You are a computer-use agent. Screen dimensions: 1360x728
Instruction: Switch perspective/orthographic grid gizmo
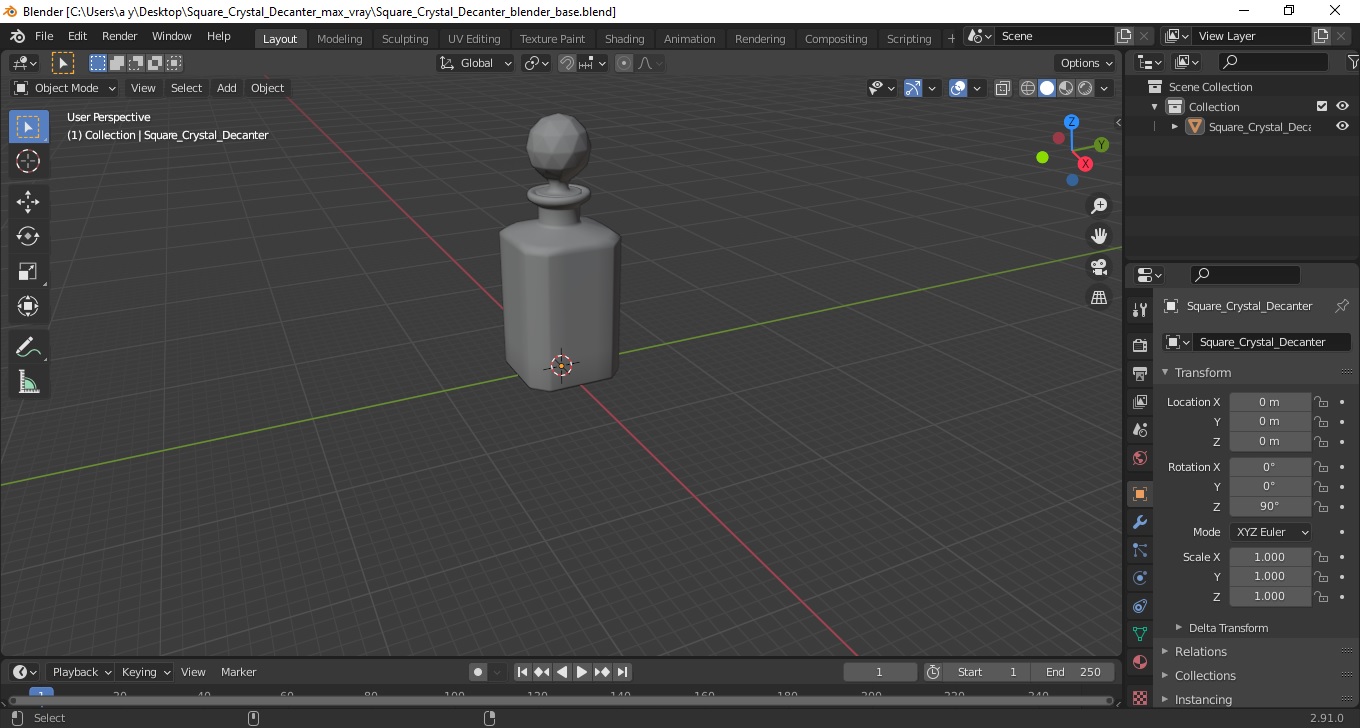[x=1099, y=297]
